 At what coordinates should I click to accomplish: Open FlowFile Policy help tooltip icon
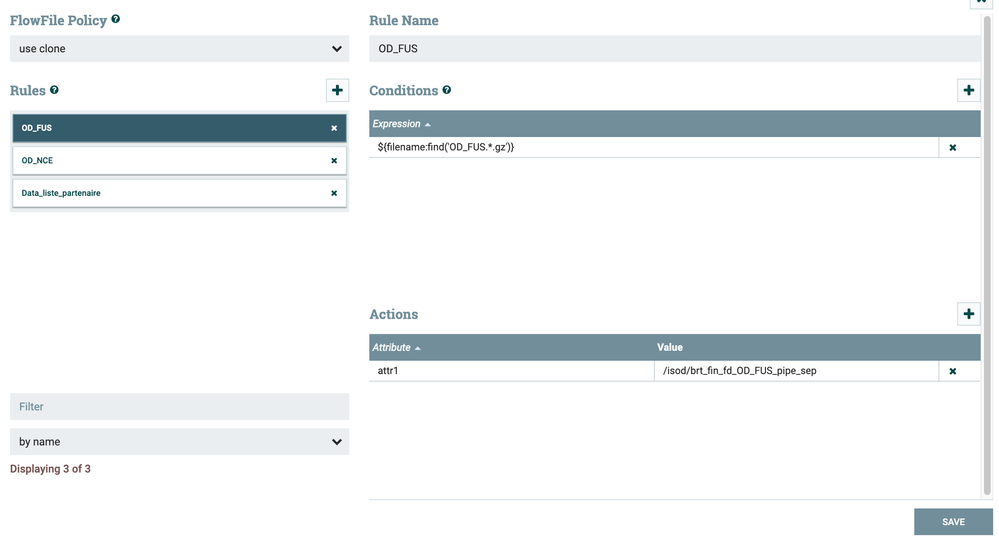116,19
